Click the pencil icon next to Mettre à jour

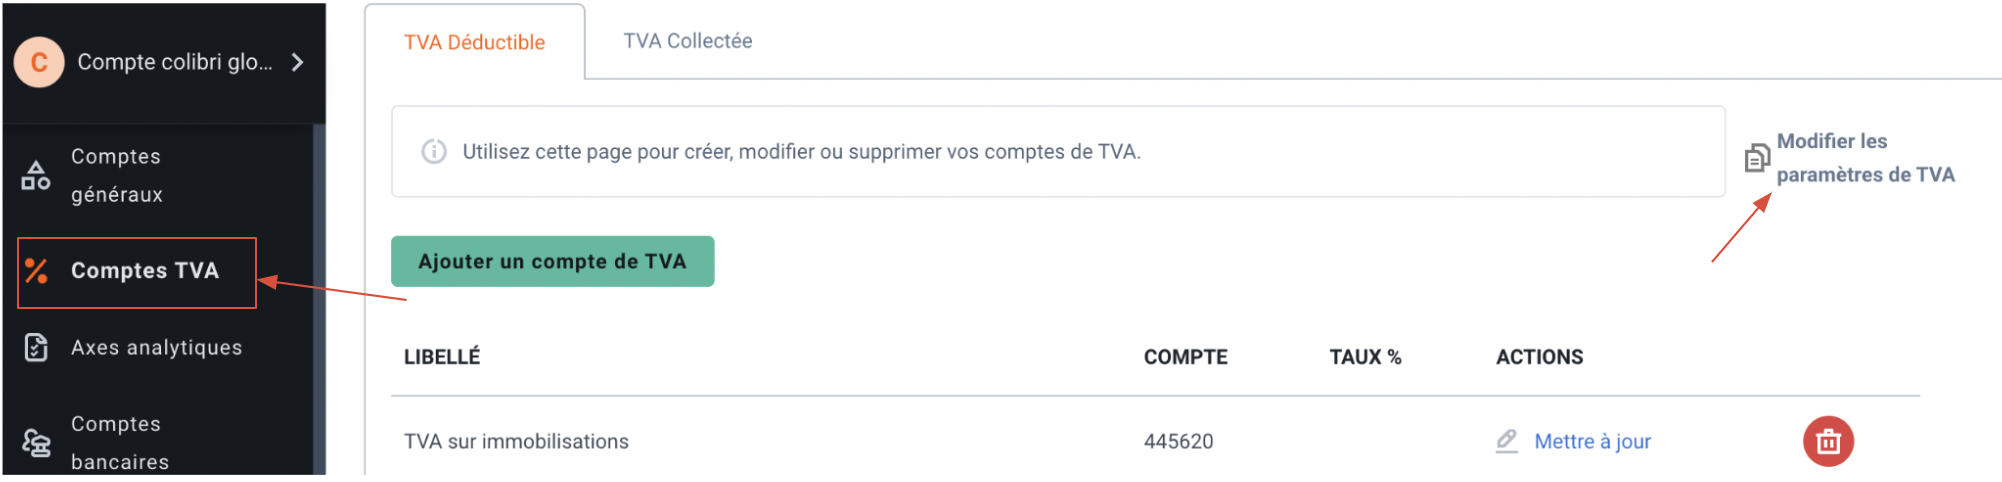(x=1507, y=441)
